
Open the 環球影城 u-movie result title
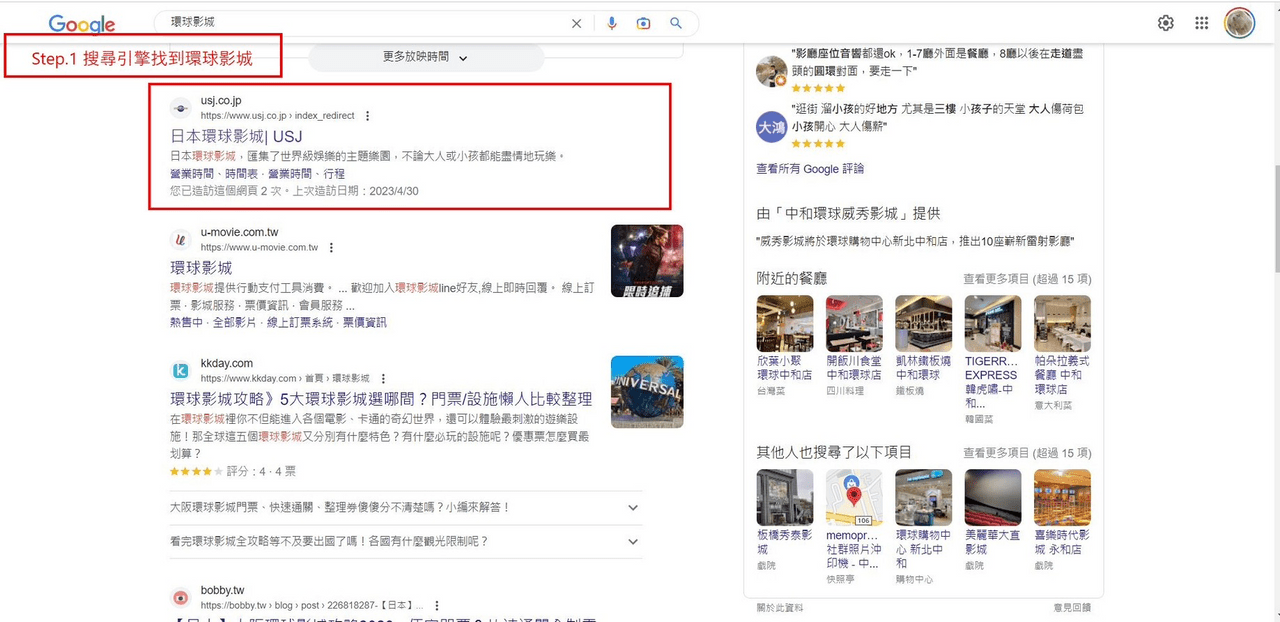(x=201, y=268)
